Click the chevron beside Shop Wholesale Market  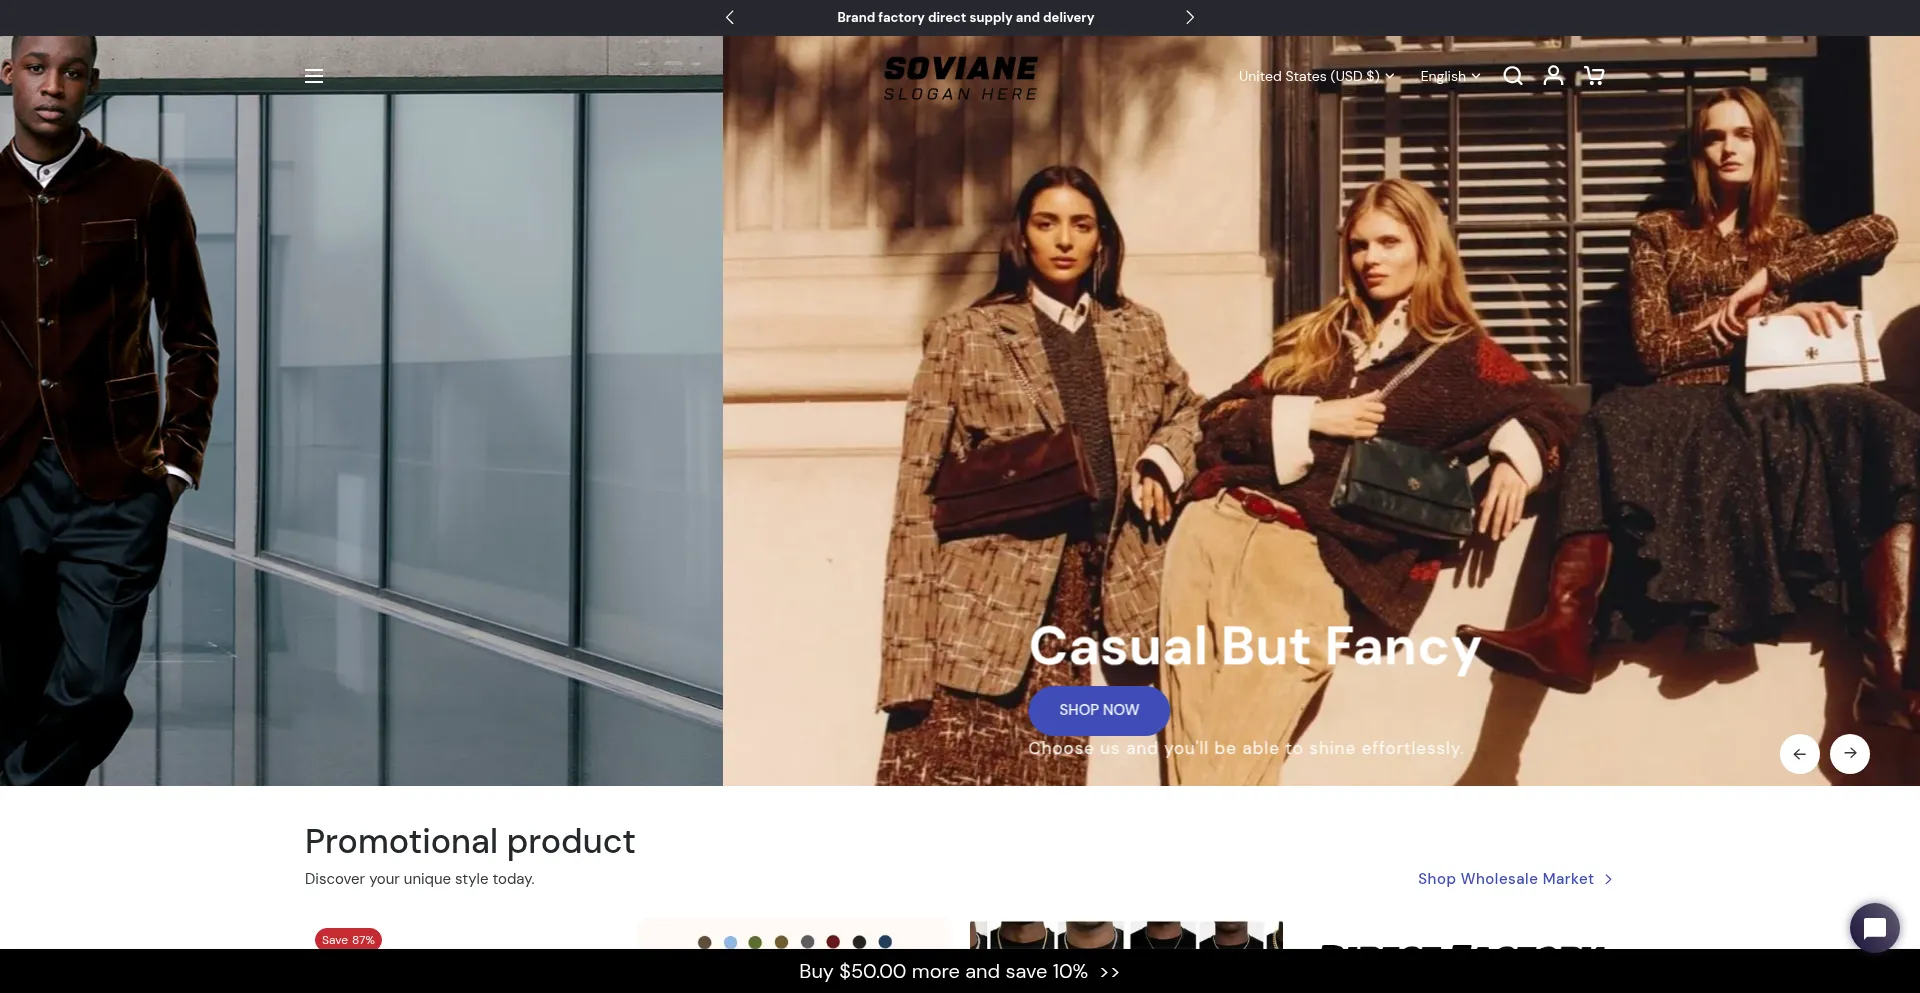coord(1608,879)
